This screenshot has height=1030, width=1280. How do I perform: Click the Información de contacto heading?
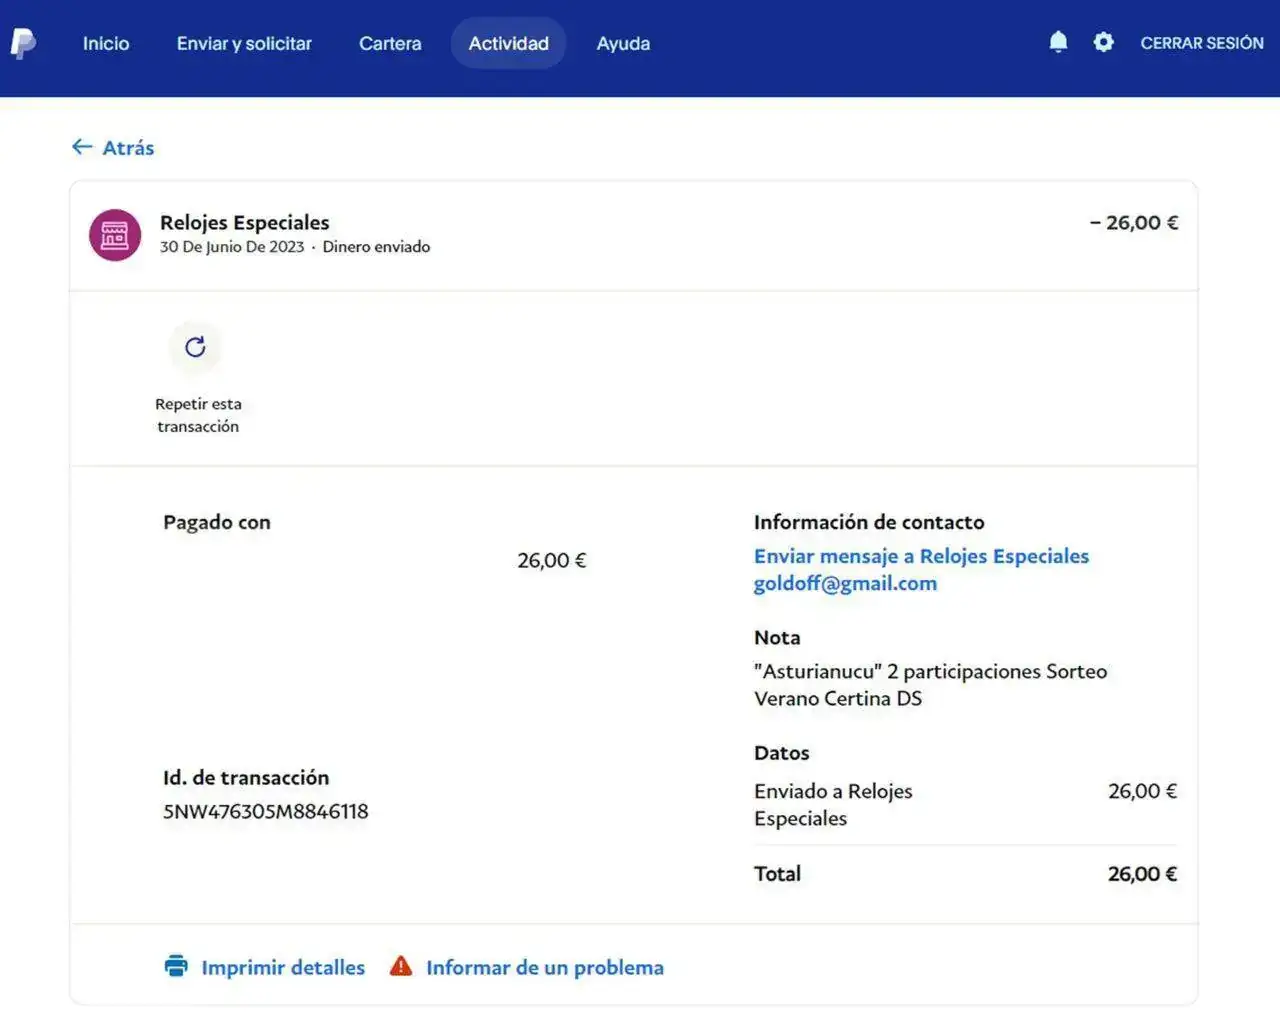(x=869, y=522)
